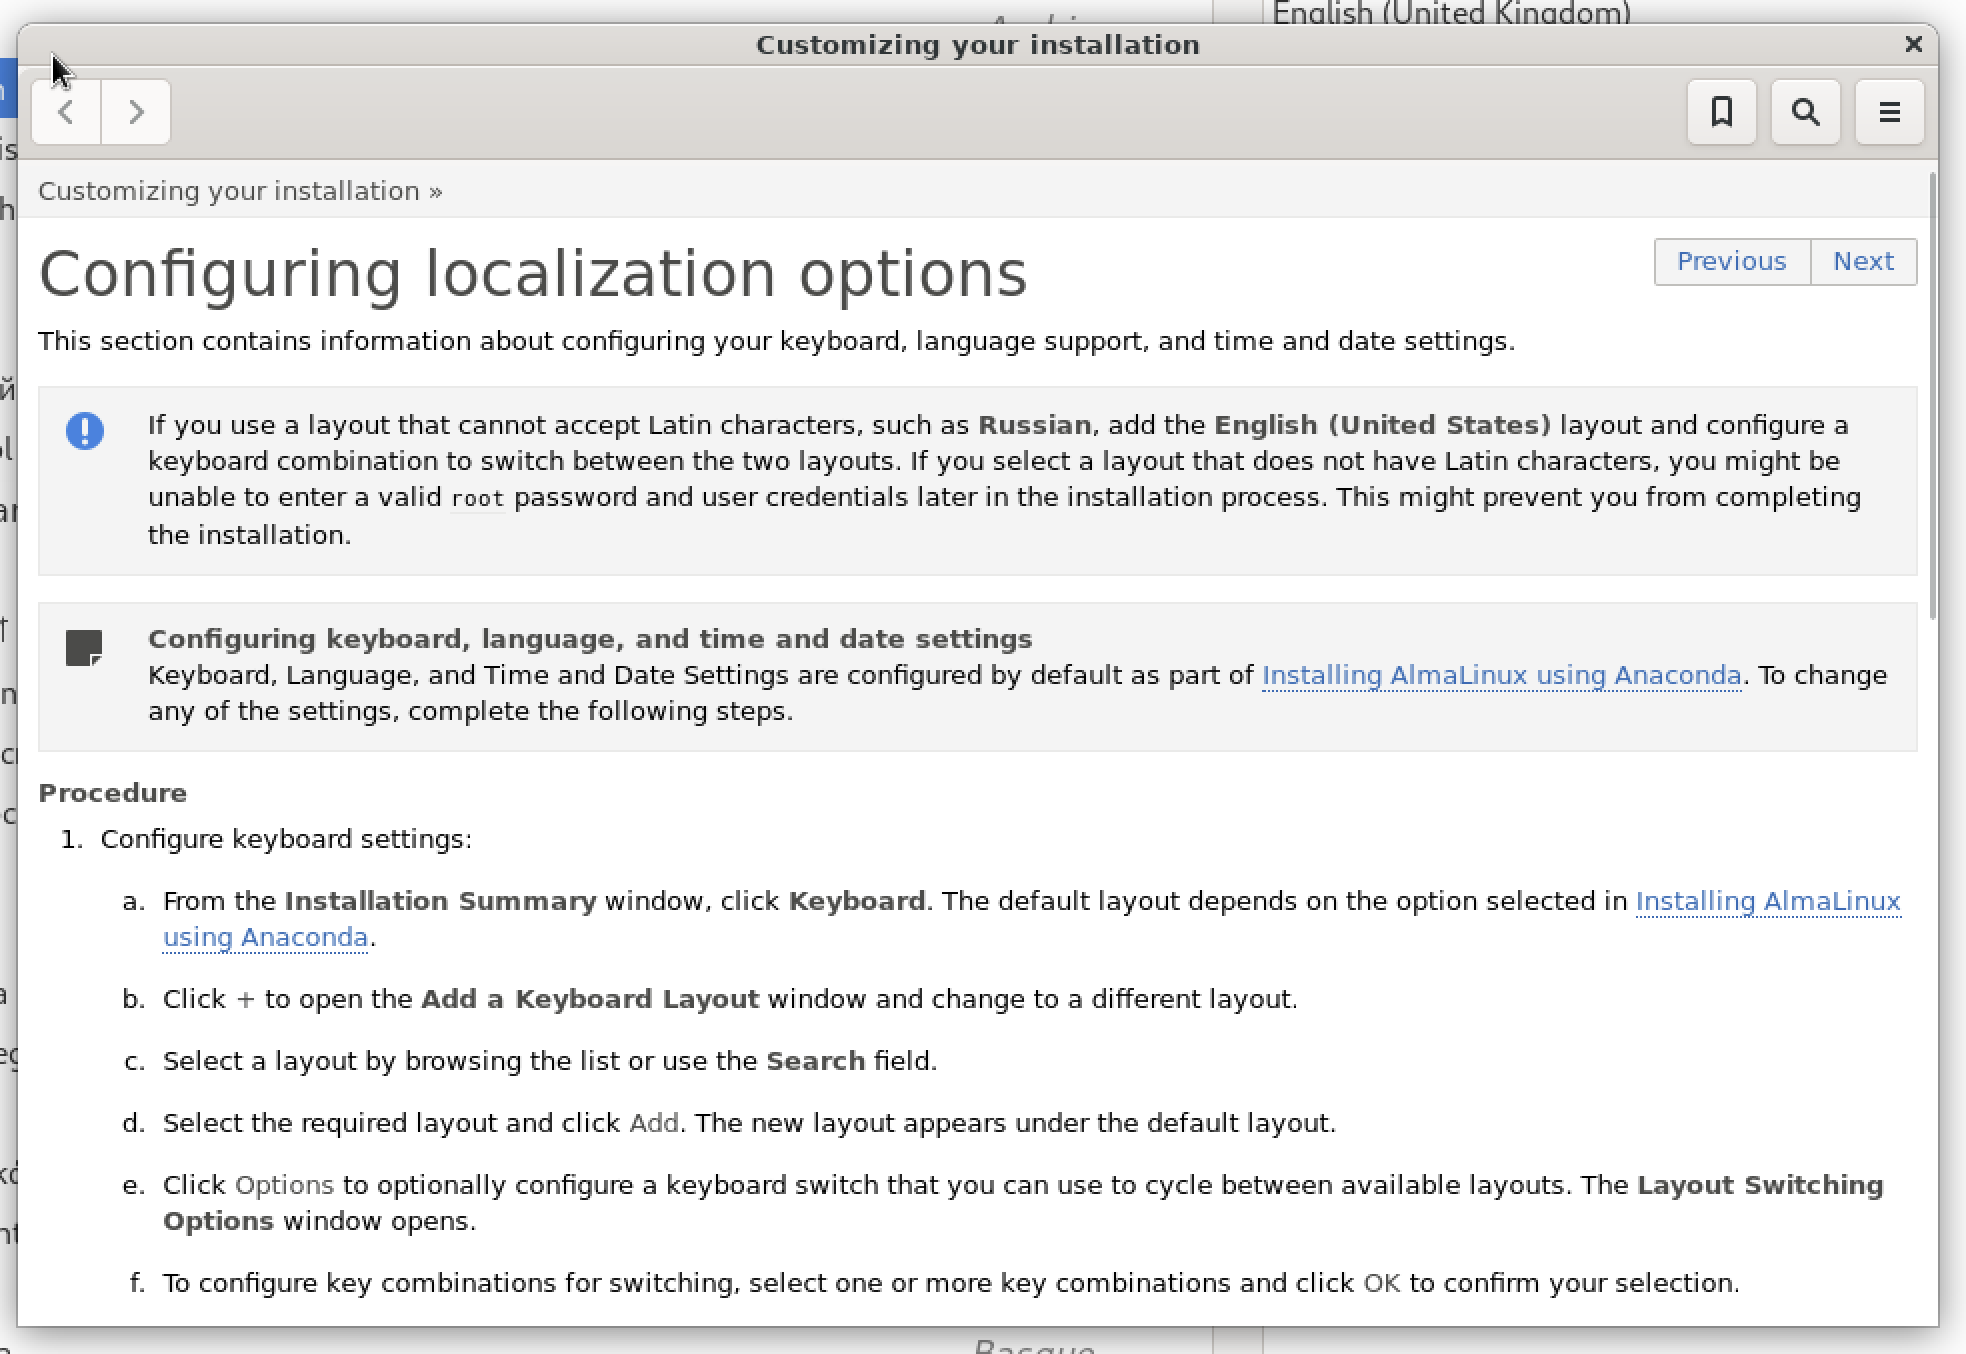Open the 'Customizing your installation' breadcrumb
This screenshot has width=1966, height=1354.
229,191
